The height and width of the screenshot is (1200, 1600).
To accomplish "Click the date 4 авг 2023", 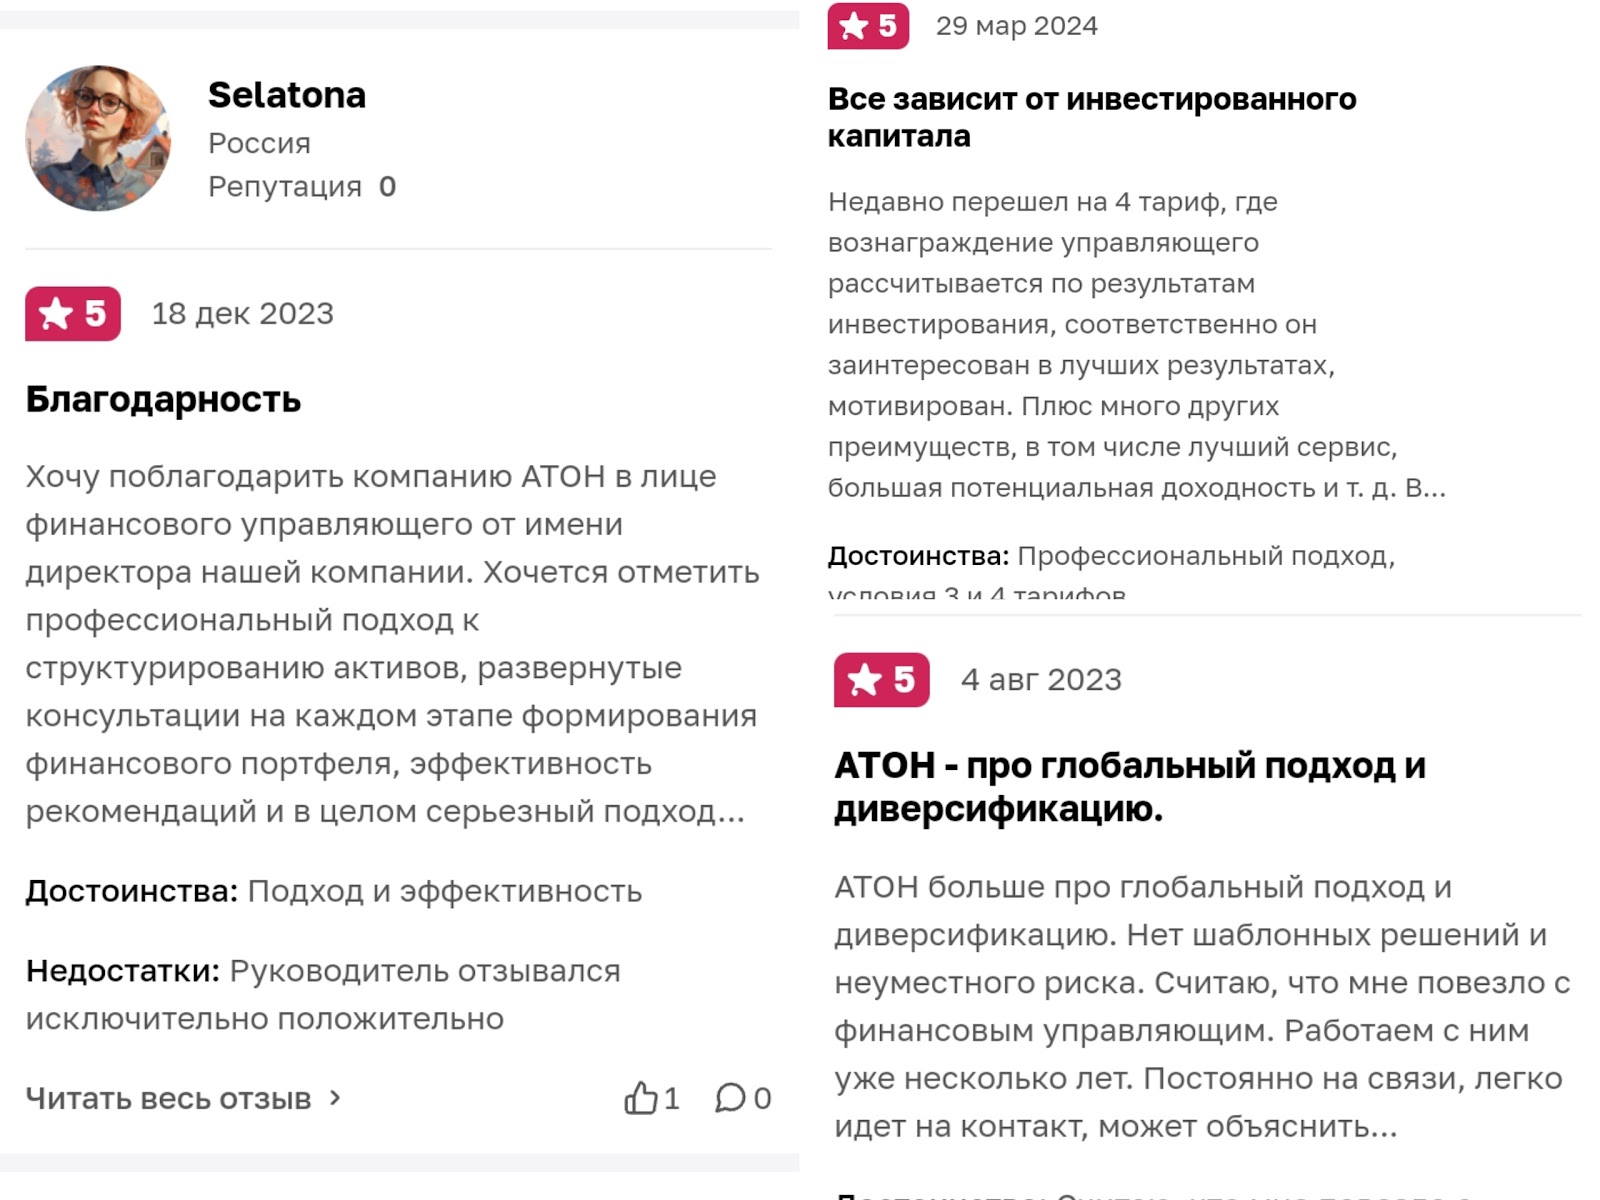I will (1041, 680).
